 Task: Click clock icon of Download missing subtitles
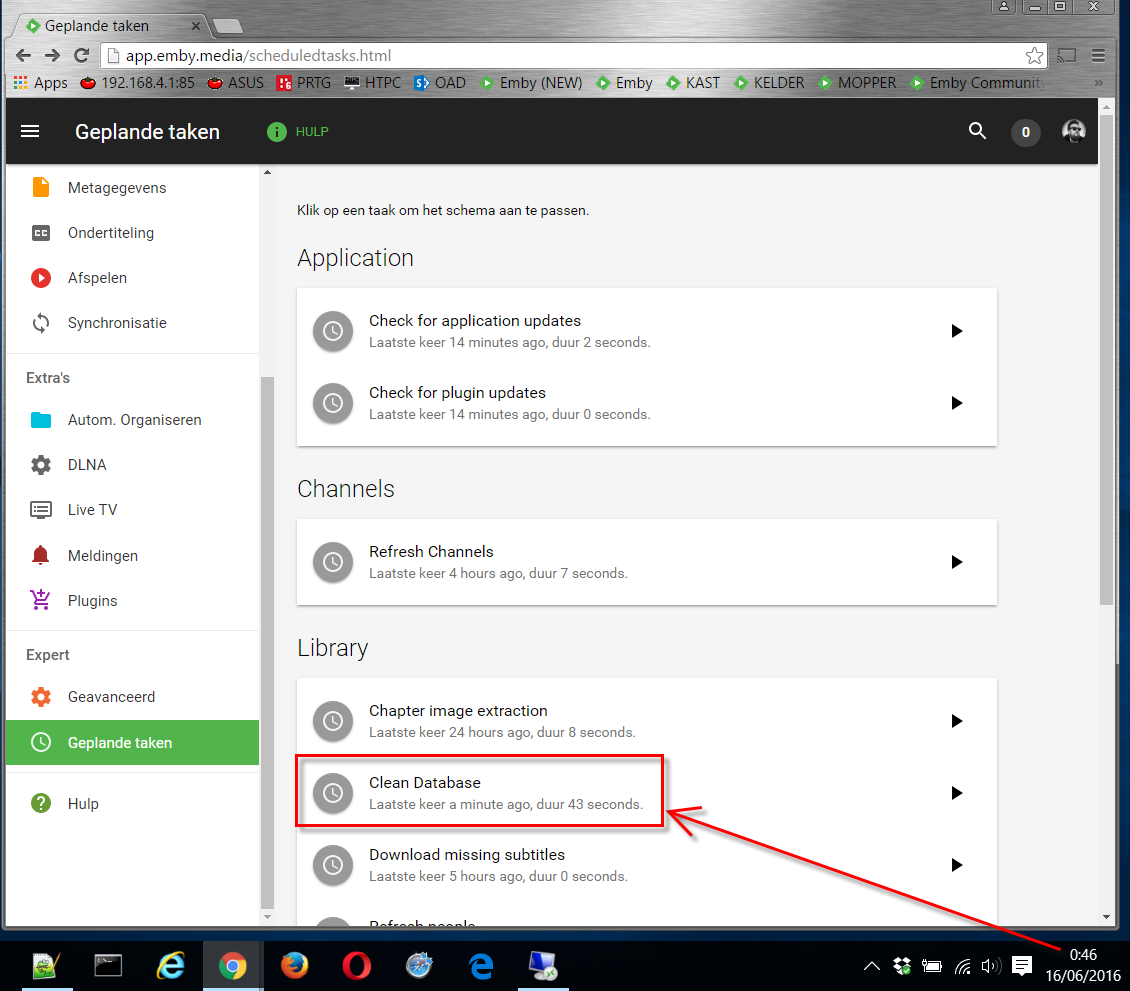333,865
